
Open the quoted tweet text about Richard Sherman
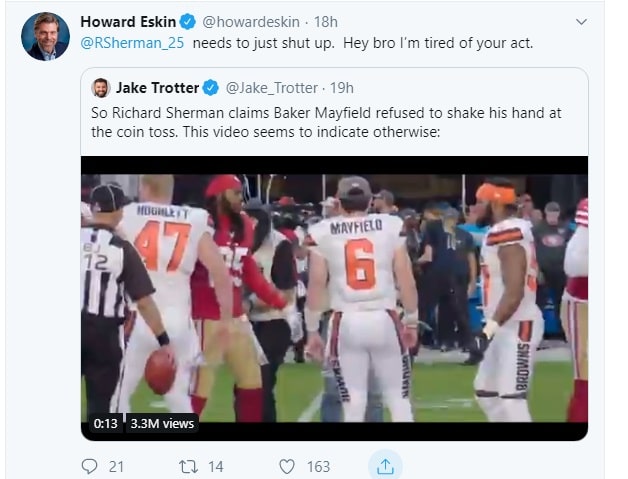[x=330, y=120]
